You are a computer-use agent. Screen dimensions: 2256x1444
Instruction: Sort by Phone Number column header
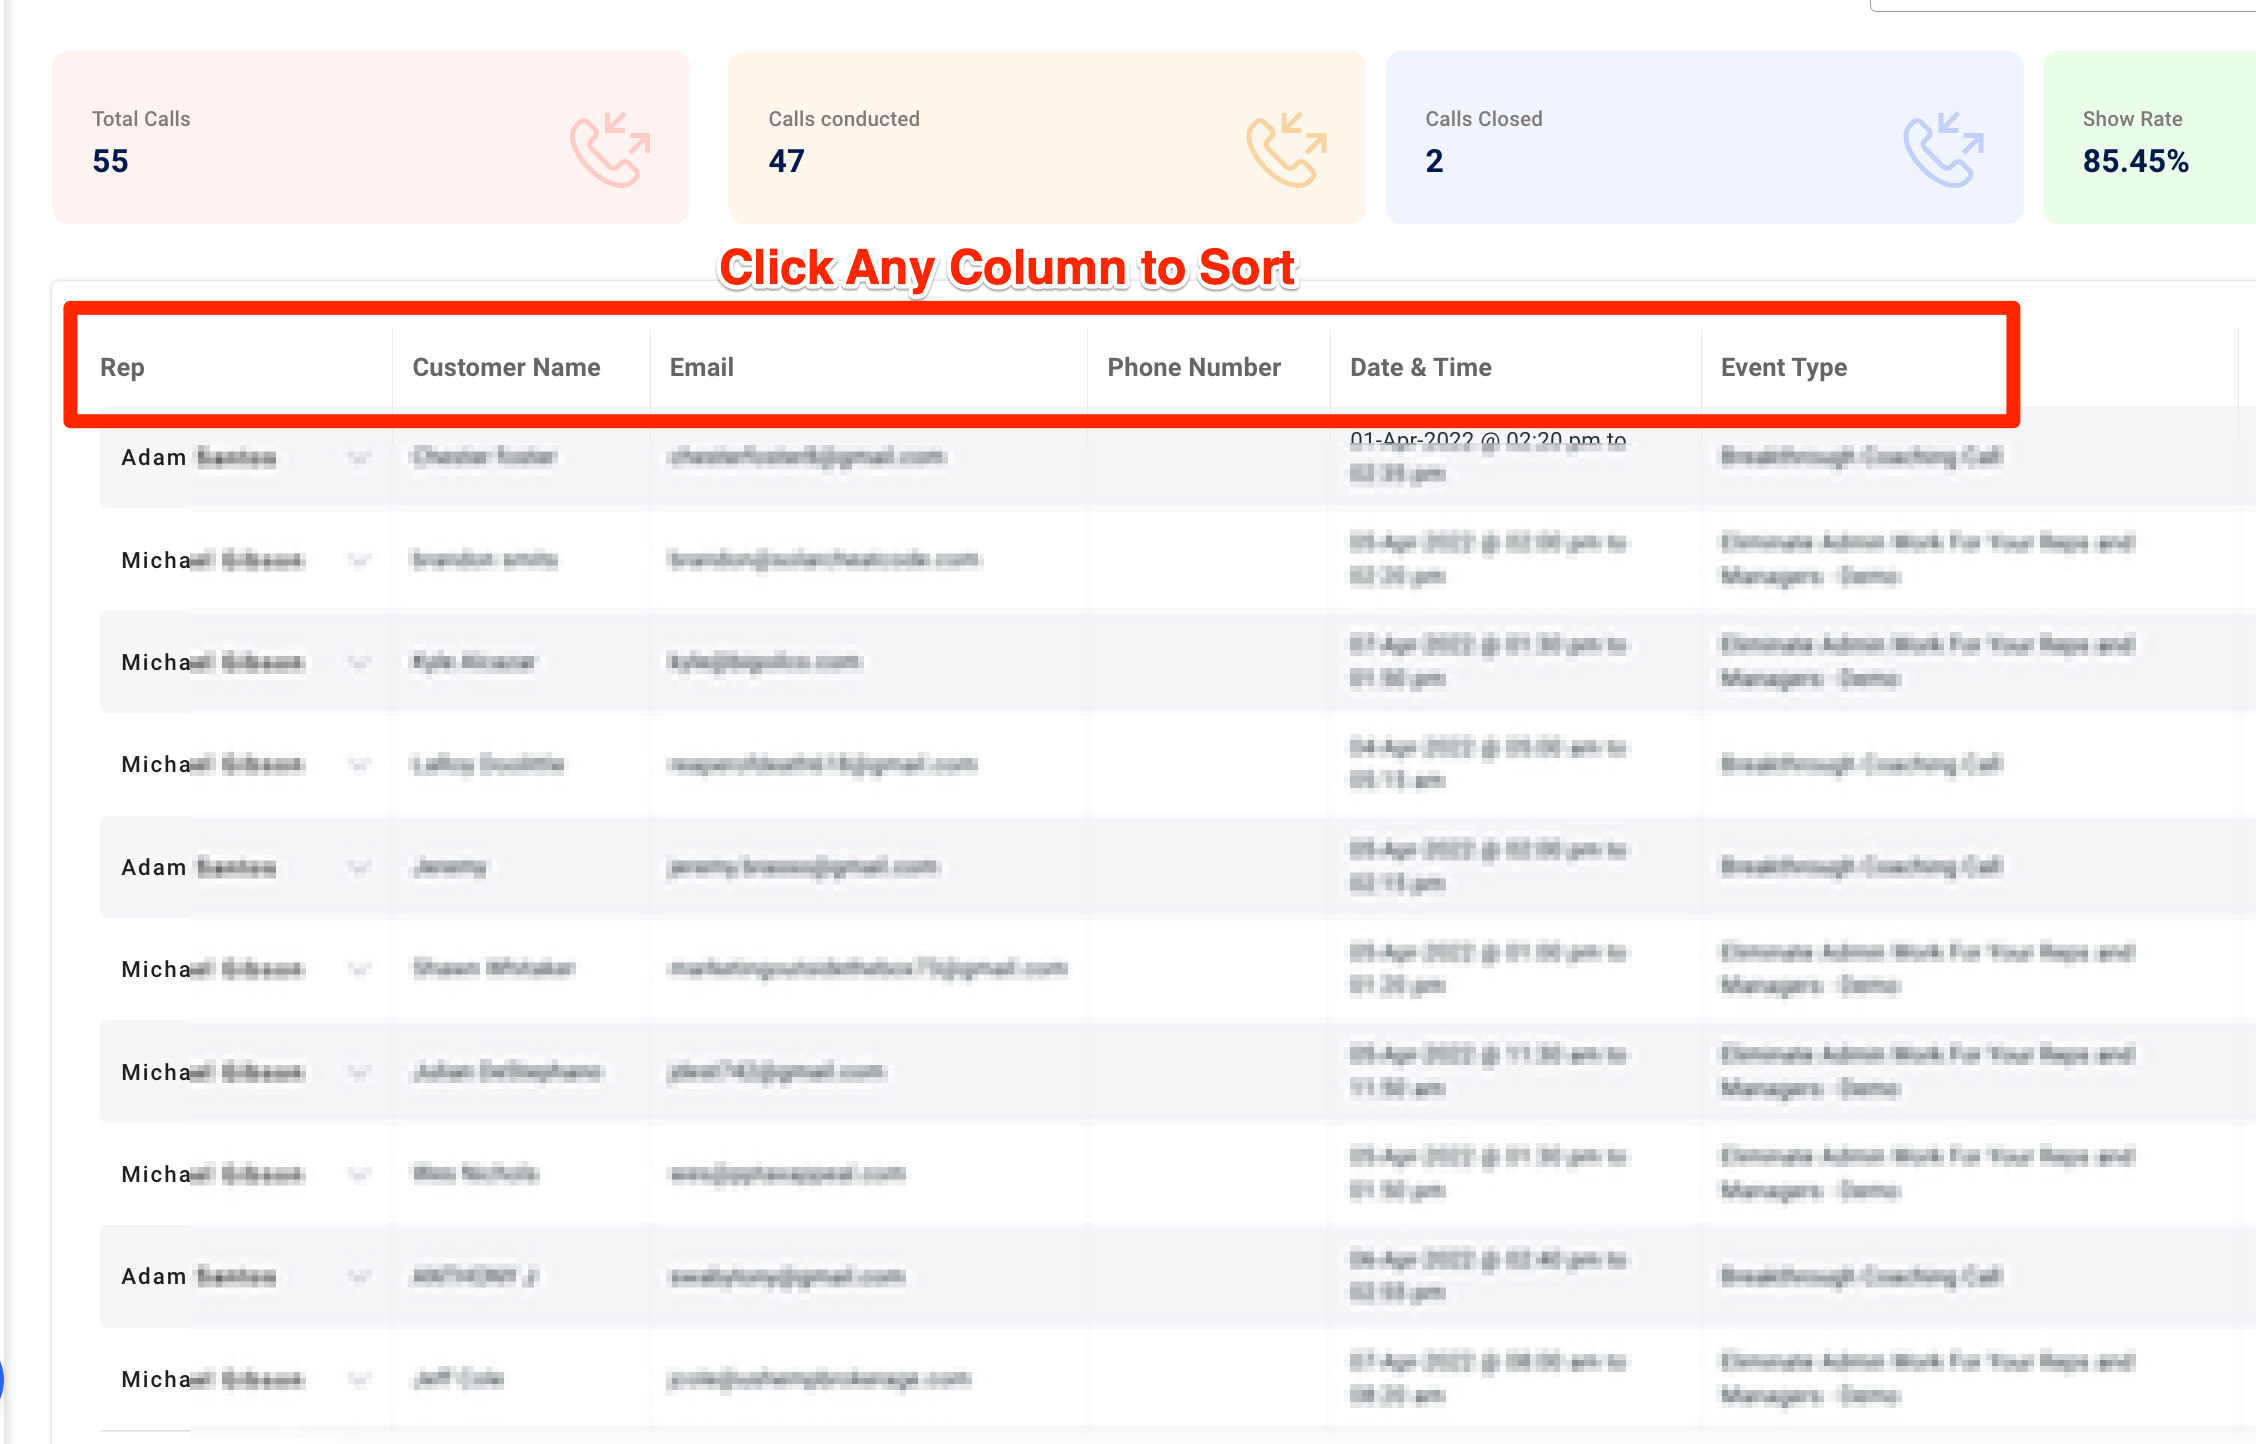[1193, 367]
